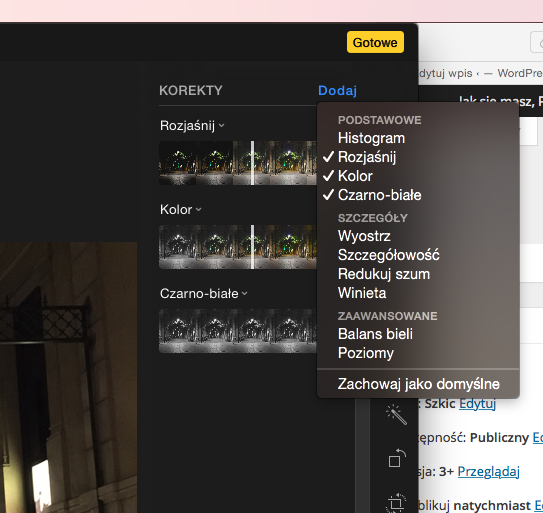Click the magic wand auto-enhance icon
Viewport: 543px width, 513px height.
point(396,414)
